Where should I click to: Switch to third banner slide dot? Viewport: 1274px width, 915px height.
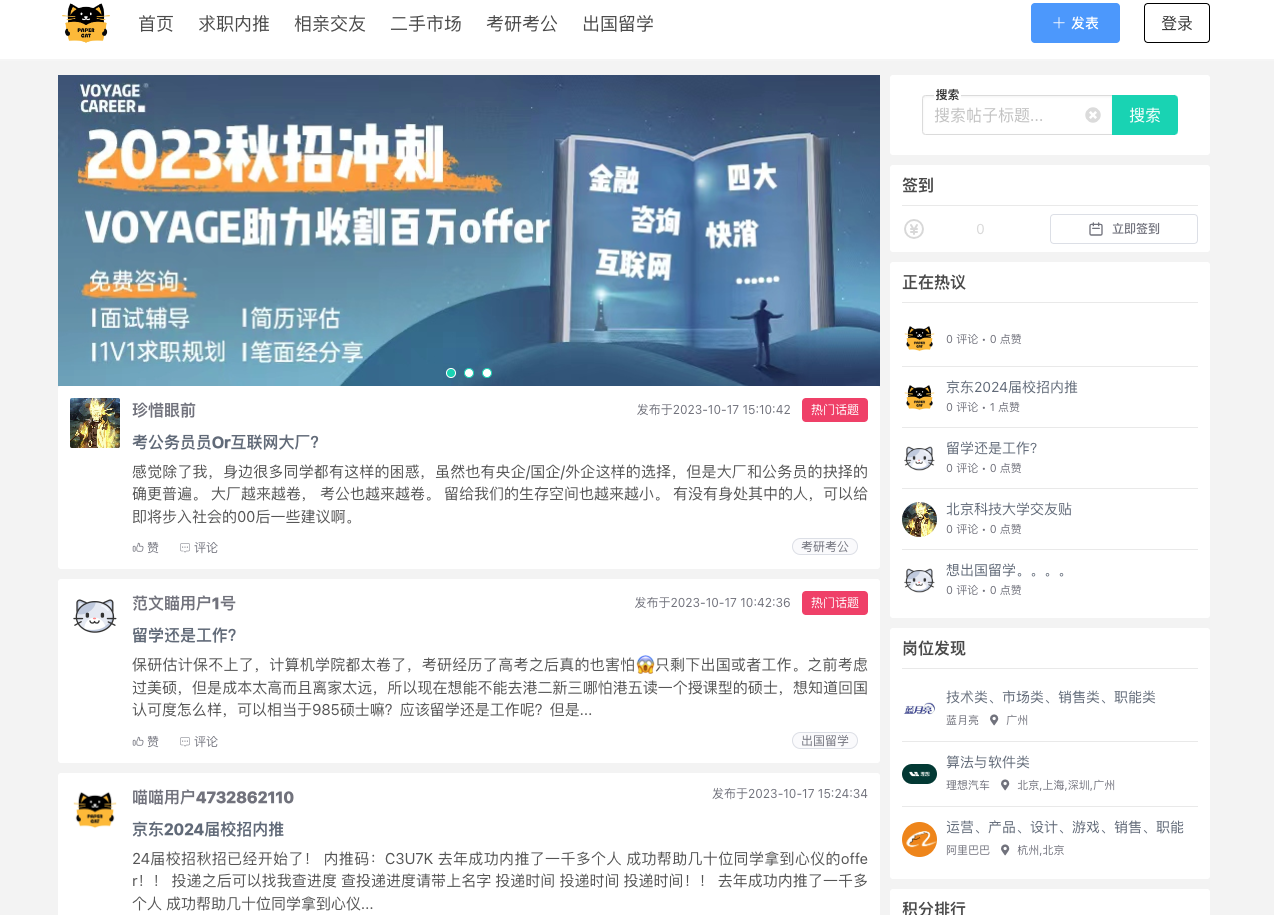pos(487,373)
